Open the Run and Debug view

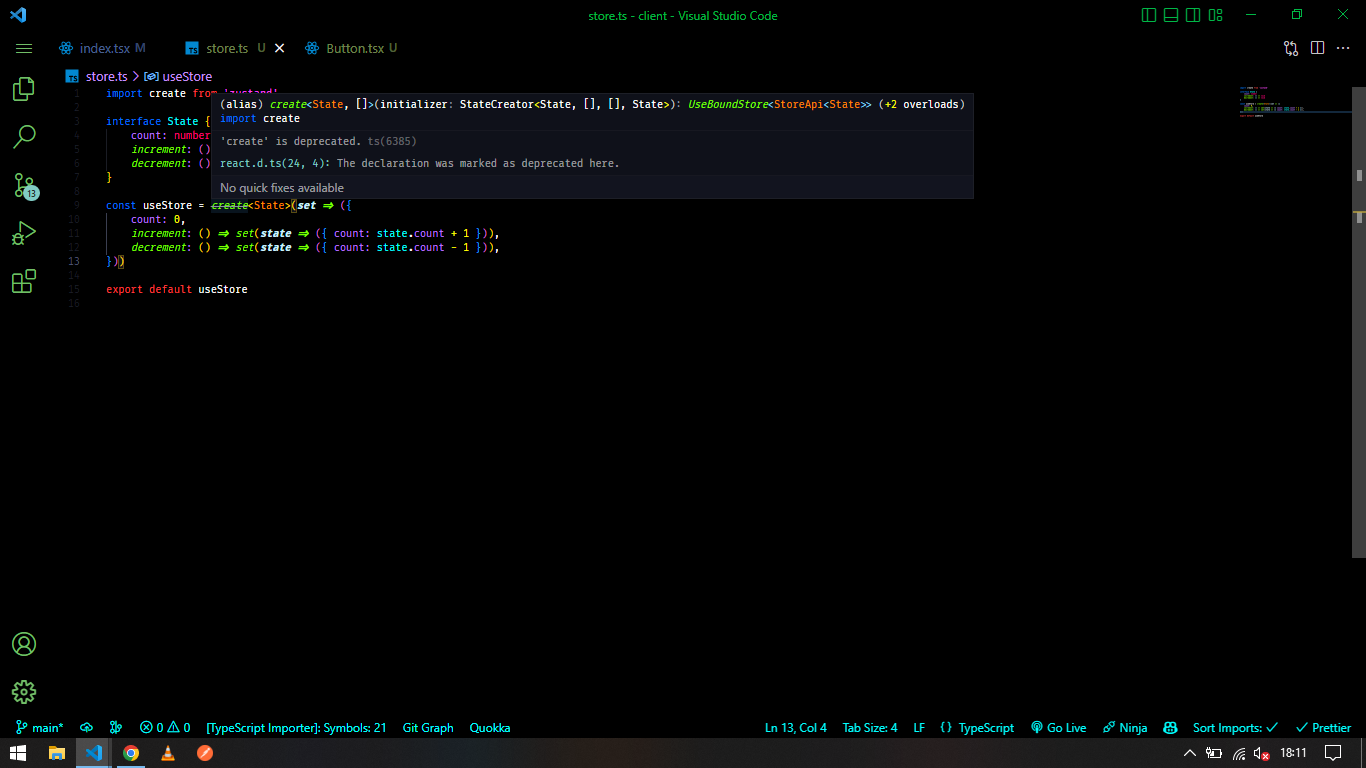click(x=23, y=232)
